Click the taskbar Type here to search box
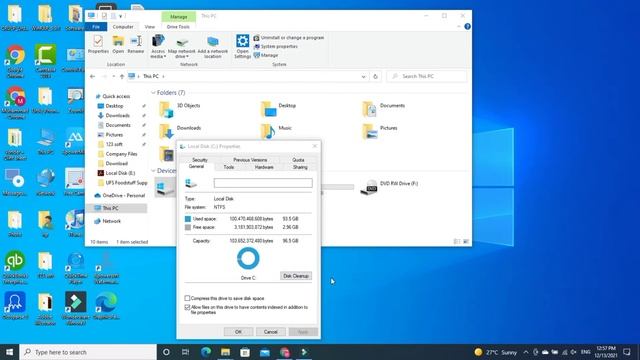 click(x=88, y=352)
